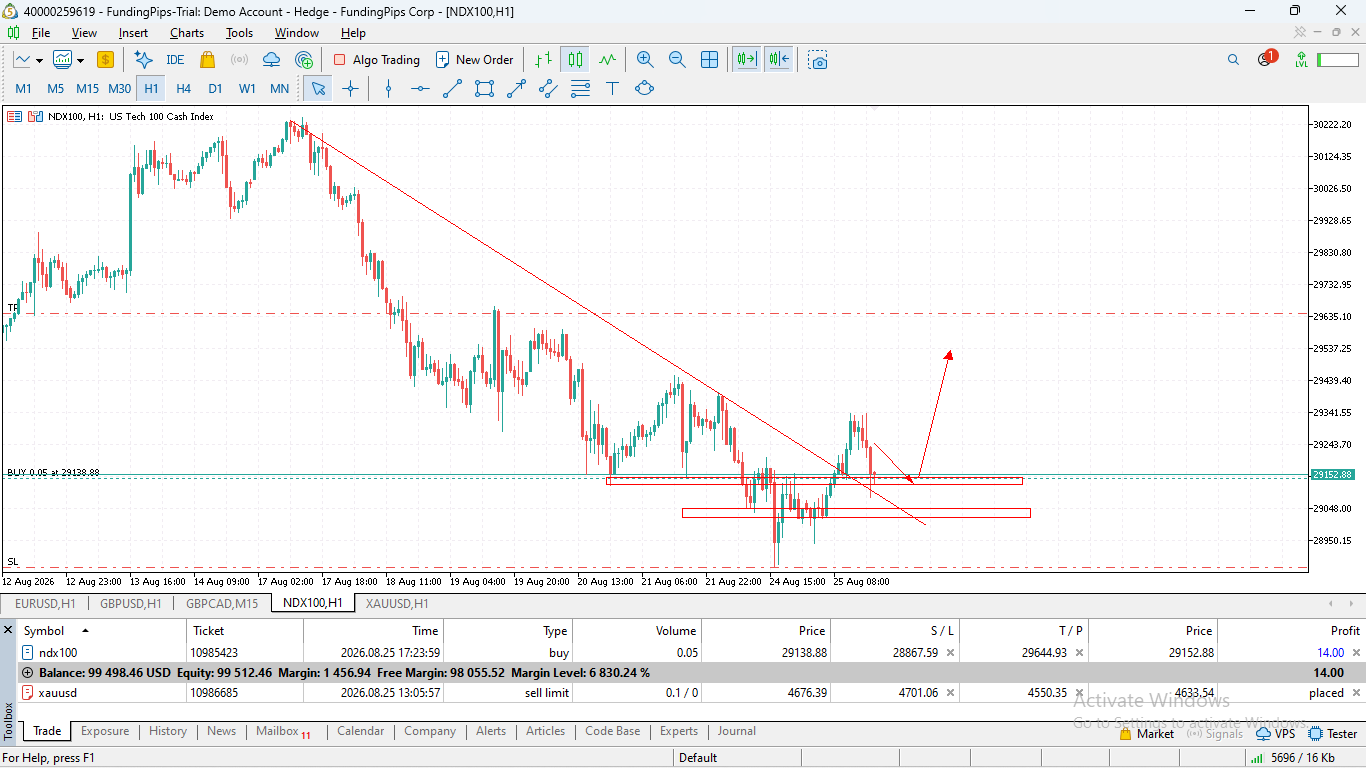The width and height of the screenshot is (1366, 768).
Task: Select the H4 timeframe
Action: point(183,88)
